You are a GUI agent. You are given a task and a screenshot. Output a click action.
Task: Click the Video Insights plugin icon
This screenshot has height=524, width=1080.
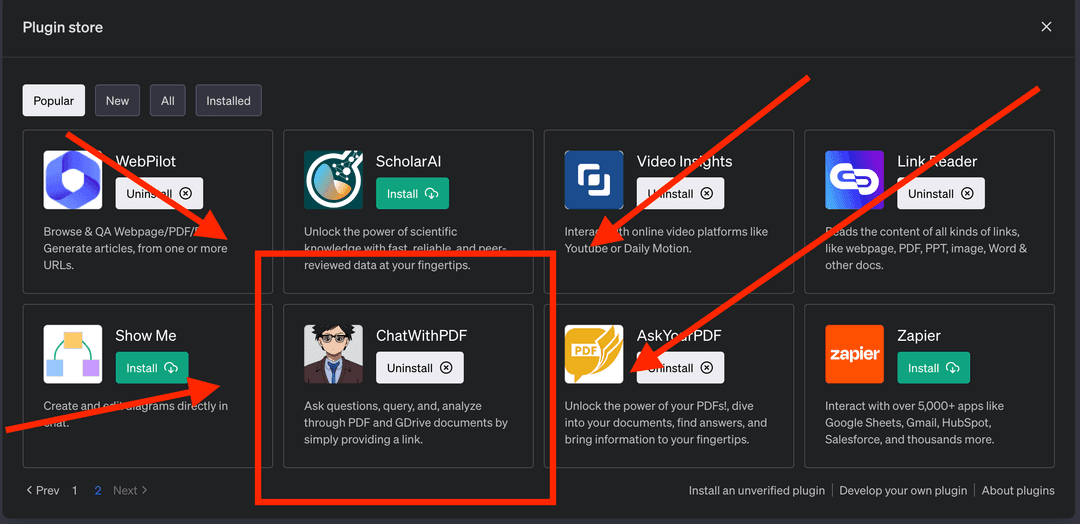594,180
